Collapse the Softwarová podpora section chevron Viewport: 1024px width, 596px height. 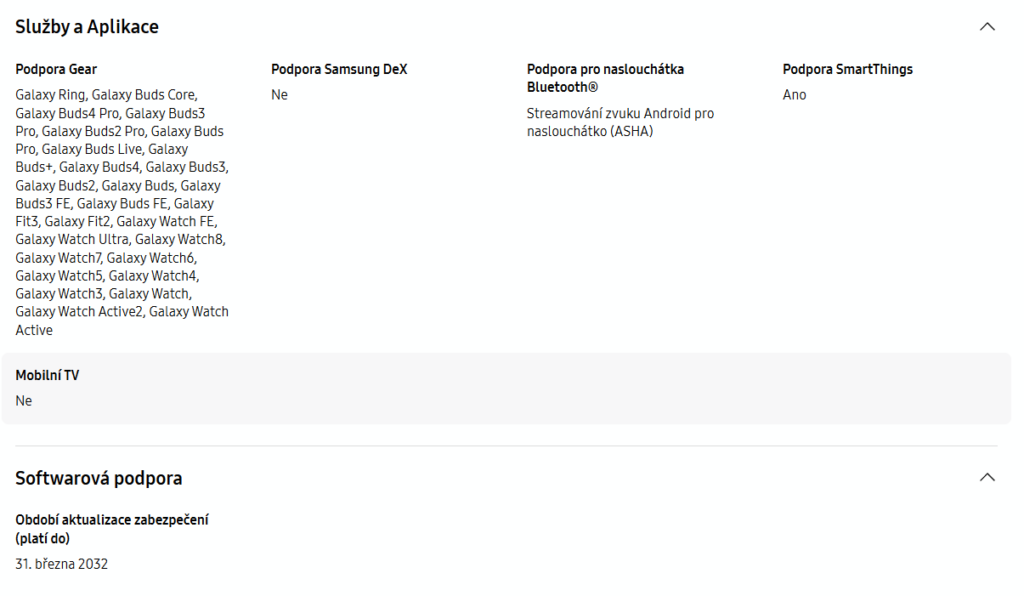coord(987,478)
